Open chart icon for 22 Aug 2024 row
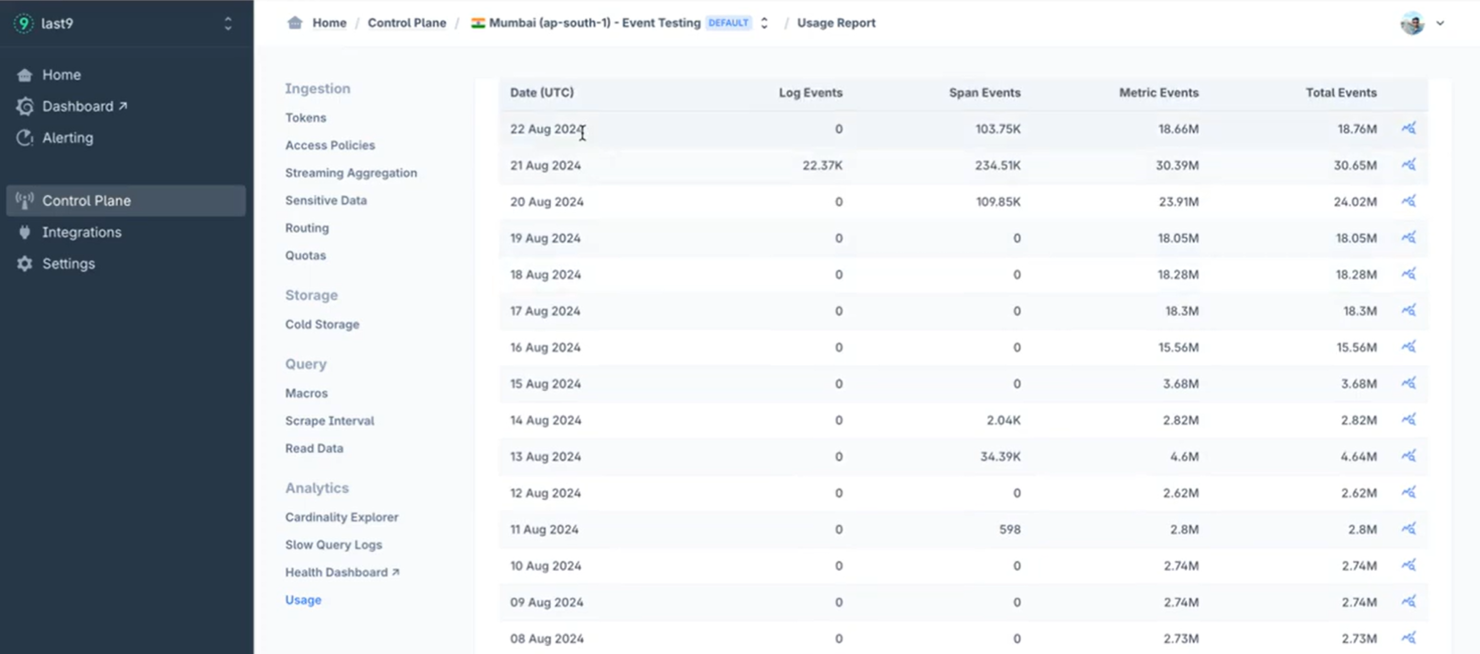 click(1408, 128)
